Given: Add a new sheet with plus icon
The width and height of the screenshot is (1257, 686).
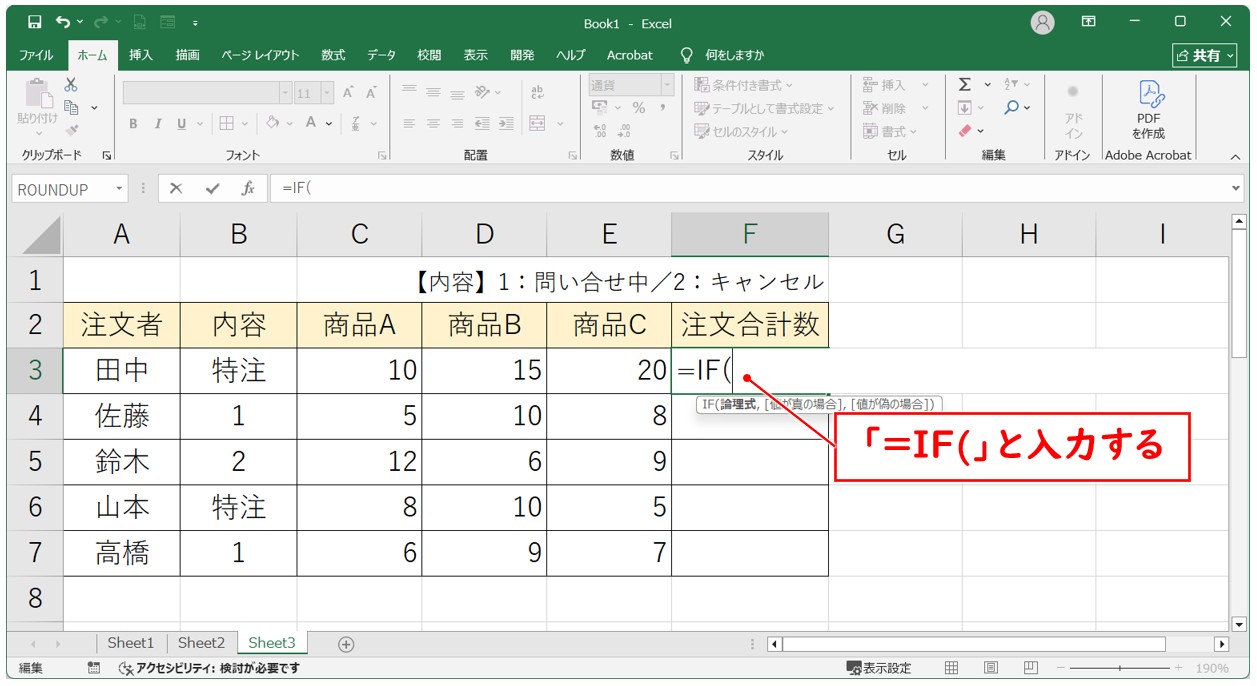Looking at the screenshot, I should pos(346,644).
